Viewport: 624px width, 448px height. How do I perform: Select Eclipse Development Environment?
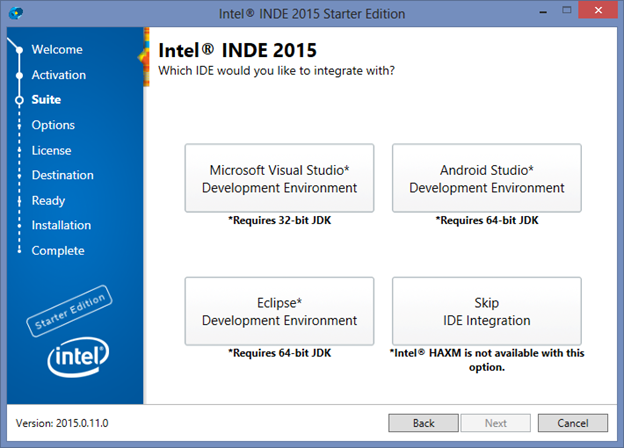click(x=279, y=311)
